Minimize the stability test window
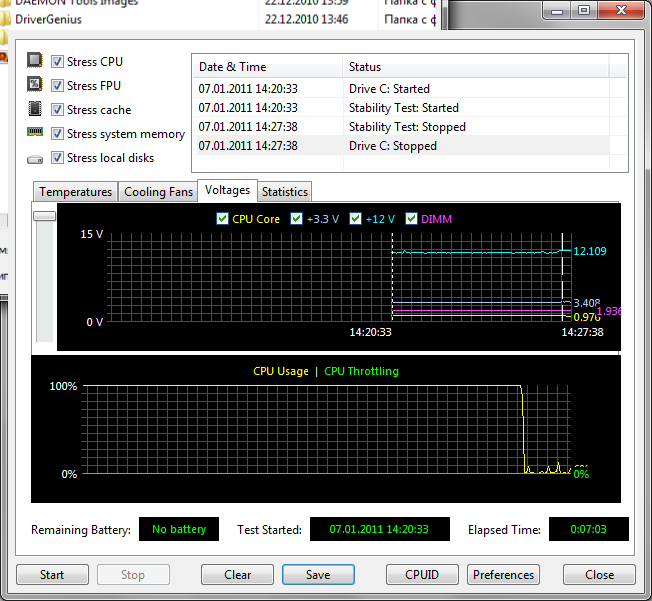This screenshot has height=601, width=652. (x=557, y=11)
